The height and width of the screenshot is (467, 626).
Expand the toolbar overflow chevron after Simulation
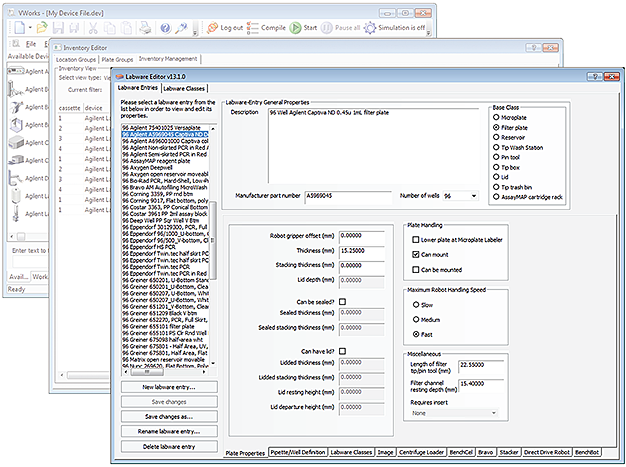click(x=428, y=33)
